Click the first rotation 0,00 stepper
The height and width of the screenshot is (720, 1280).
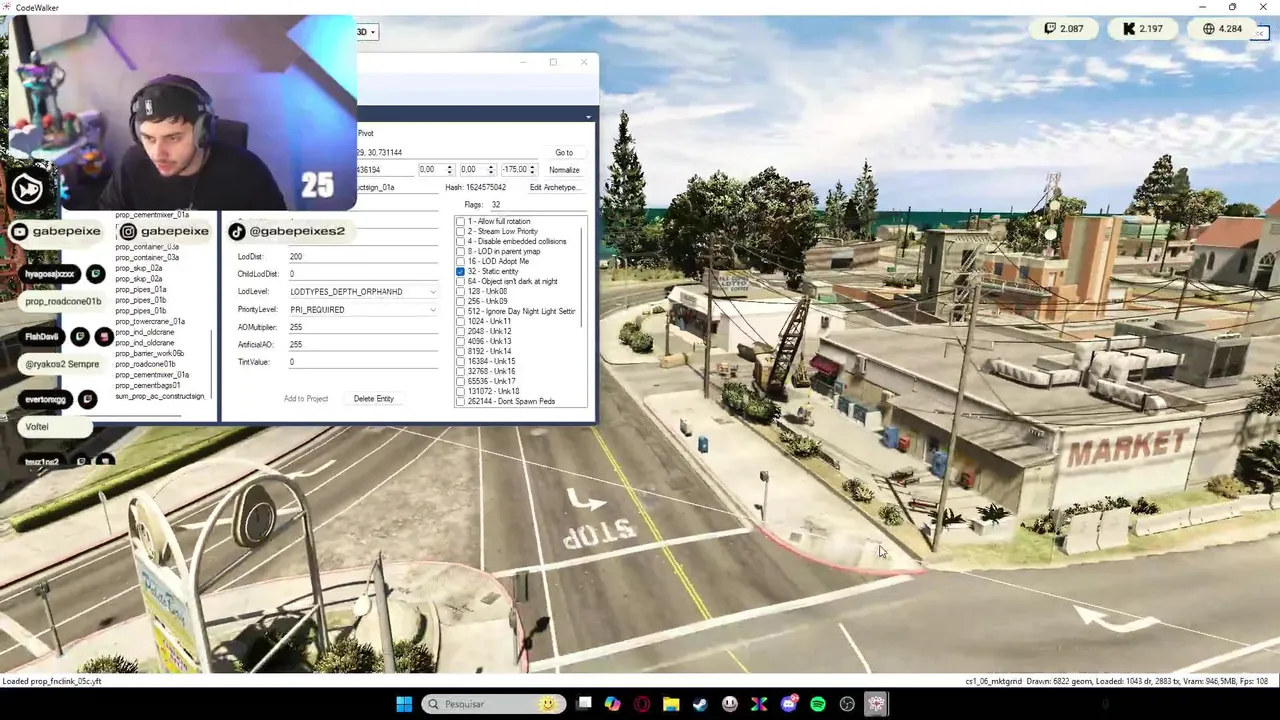[449, 169]
